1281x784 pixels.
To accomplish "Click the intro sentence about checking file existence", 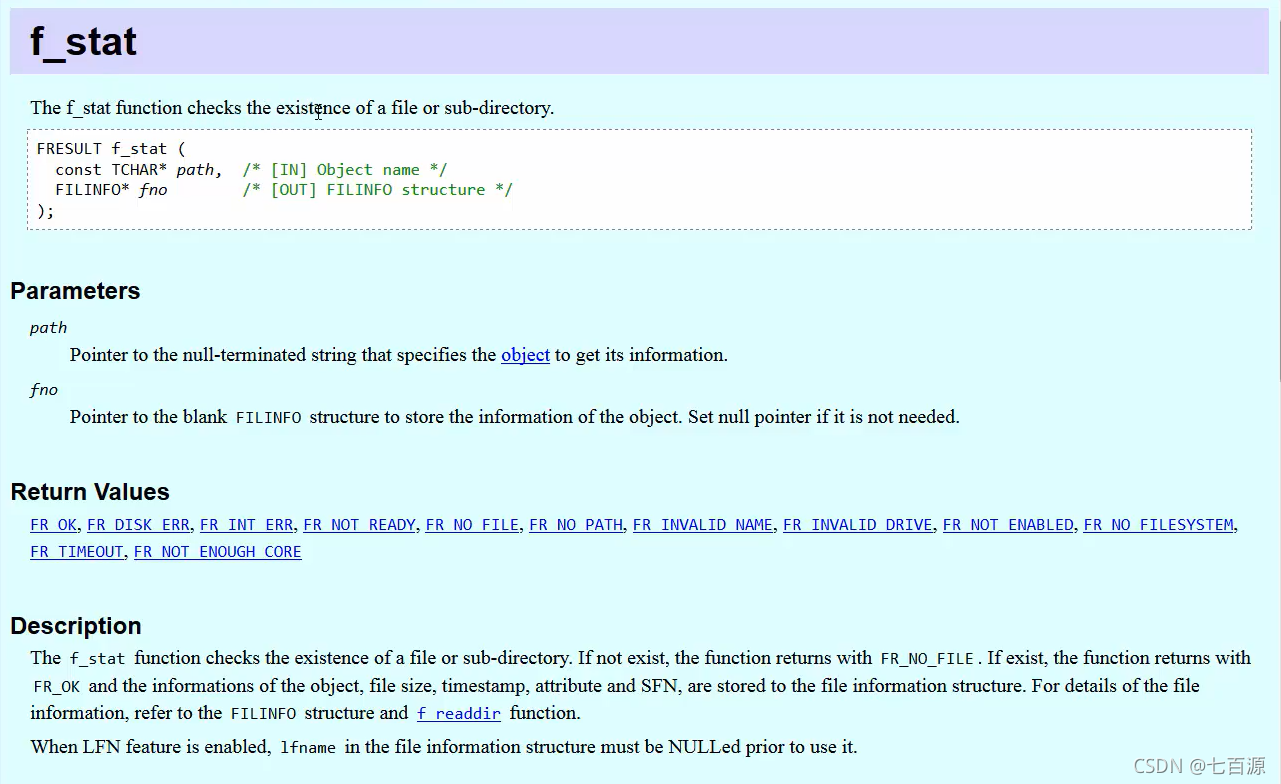I will pyautogui.click(x=292, y=108).
